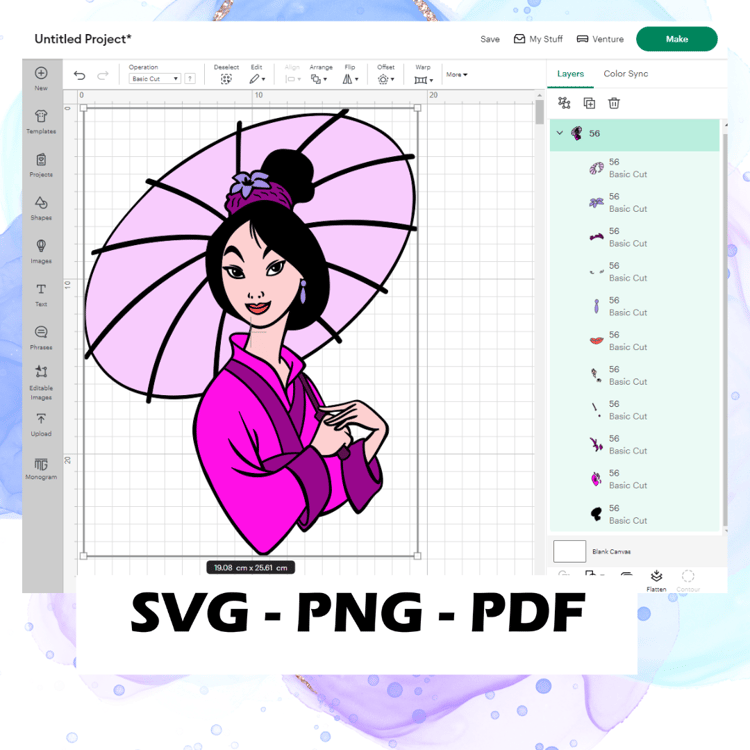Select the lips layer thumbnail
Image resolution: width=750 pixels, height=750 pixels.
(x=596, y=341)
